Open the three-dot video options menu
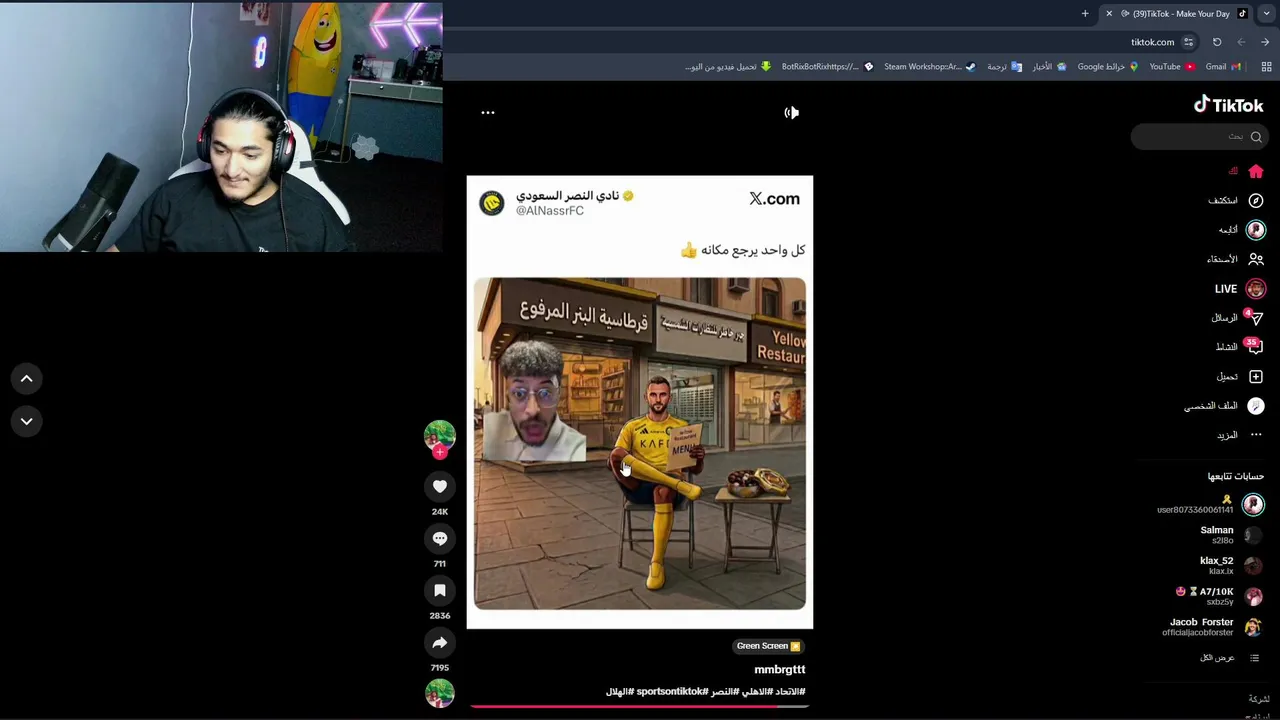1280x720 pixels. [x=488, y=113]
